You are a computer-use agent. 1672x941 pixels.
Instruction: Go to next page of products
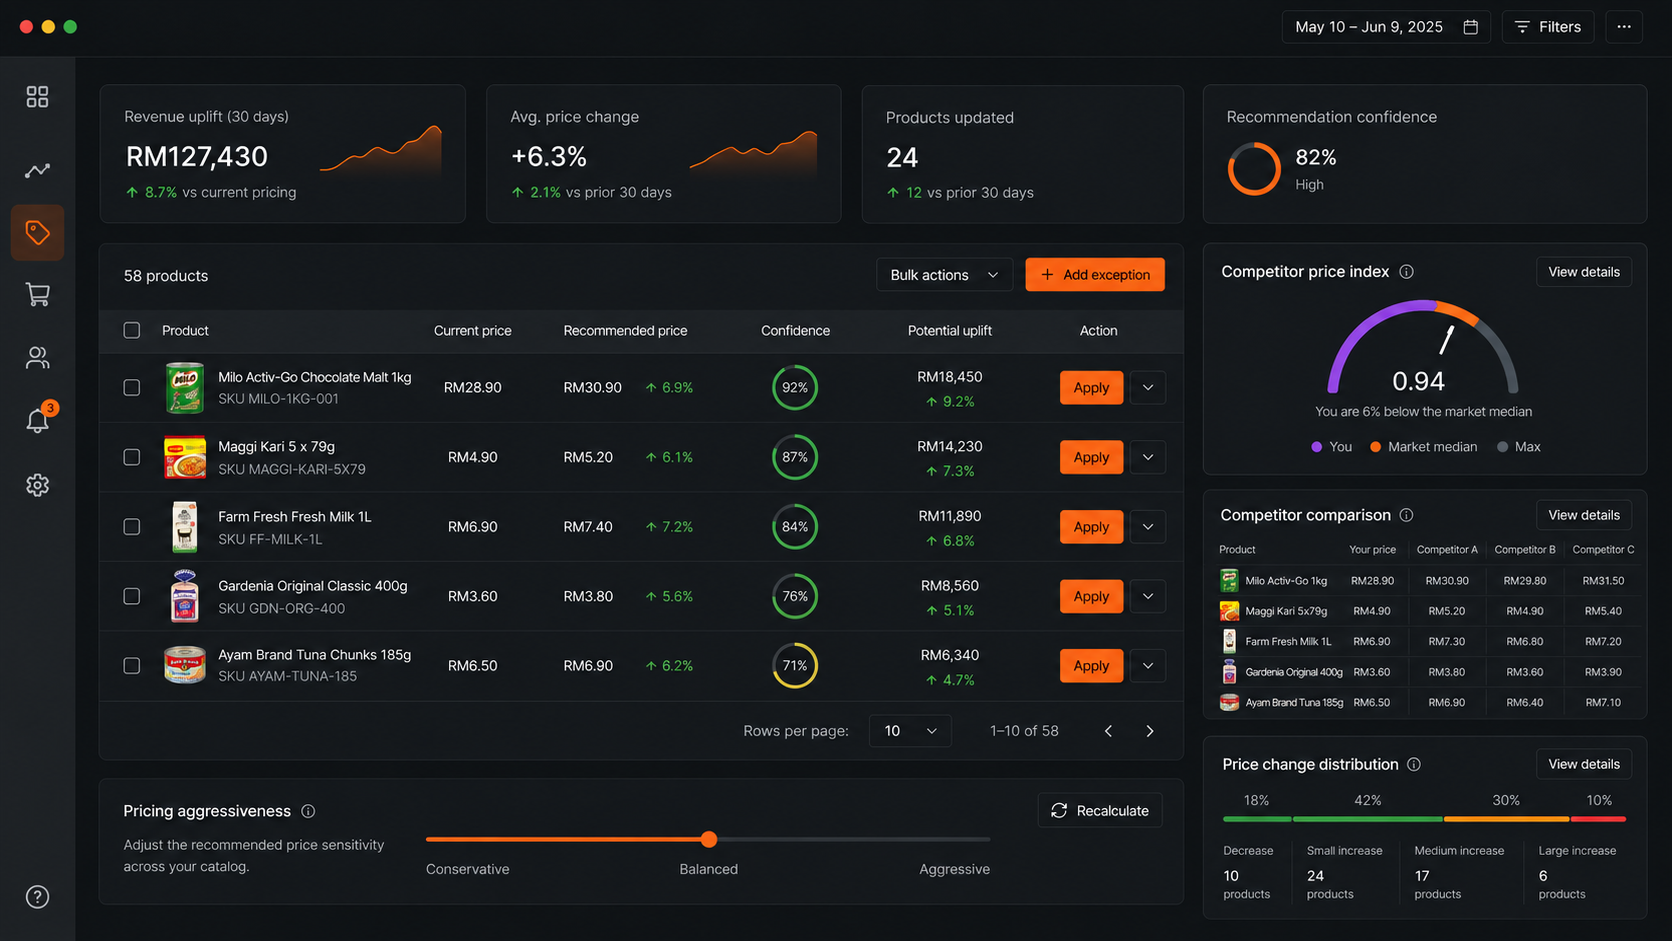1150,731
